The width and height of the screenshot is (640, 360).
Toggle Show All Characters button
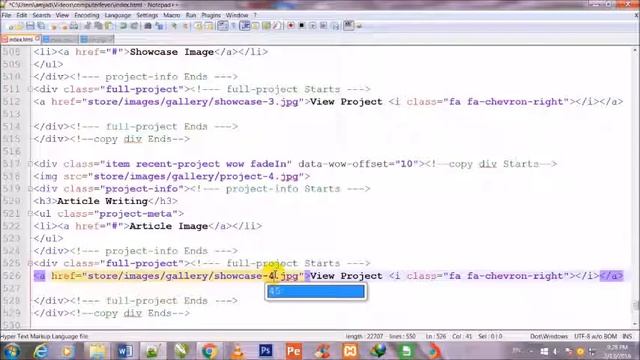[x=233, y=26]
